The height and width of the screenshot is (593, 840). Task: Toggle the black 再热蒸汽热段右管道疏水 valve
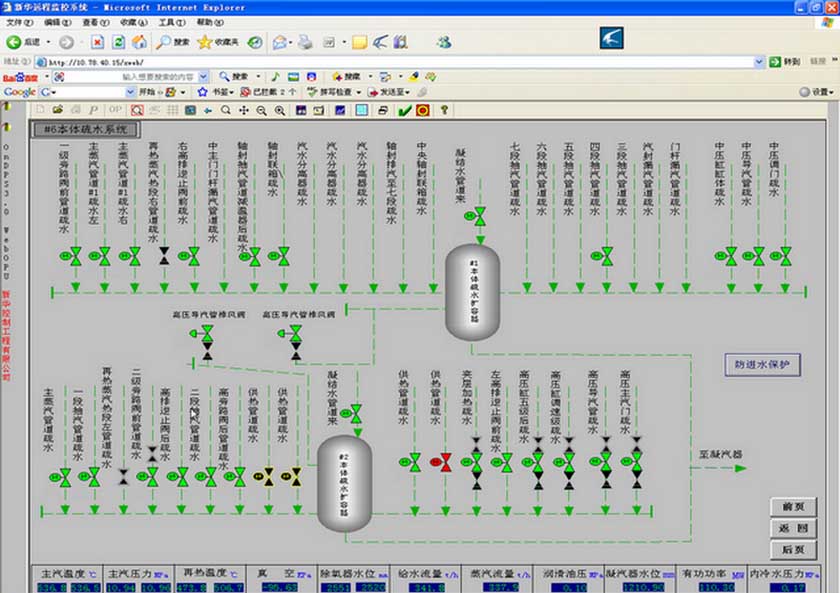[163, 257]
